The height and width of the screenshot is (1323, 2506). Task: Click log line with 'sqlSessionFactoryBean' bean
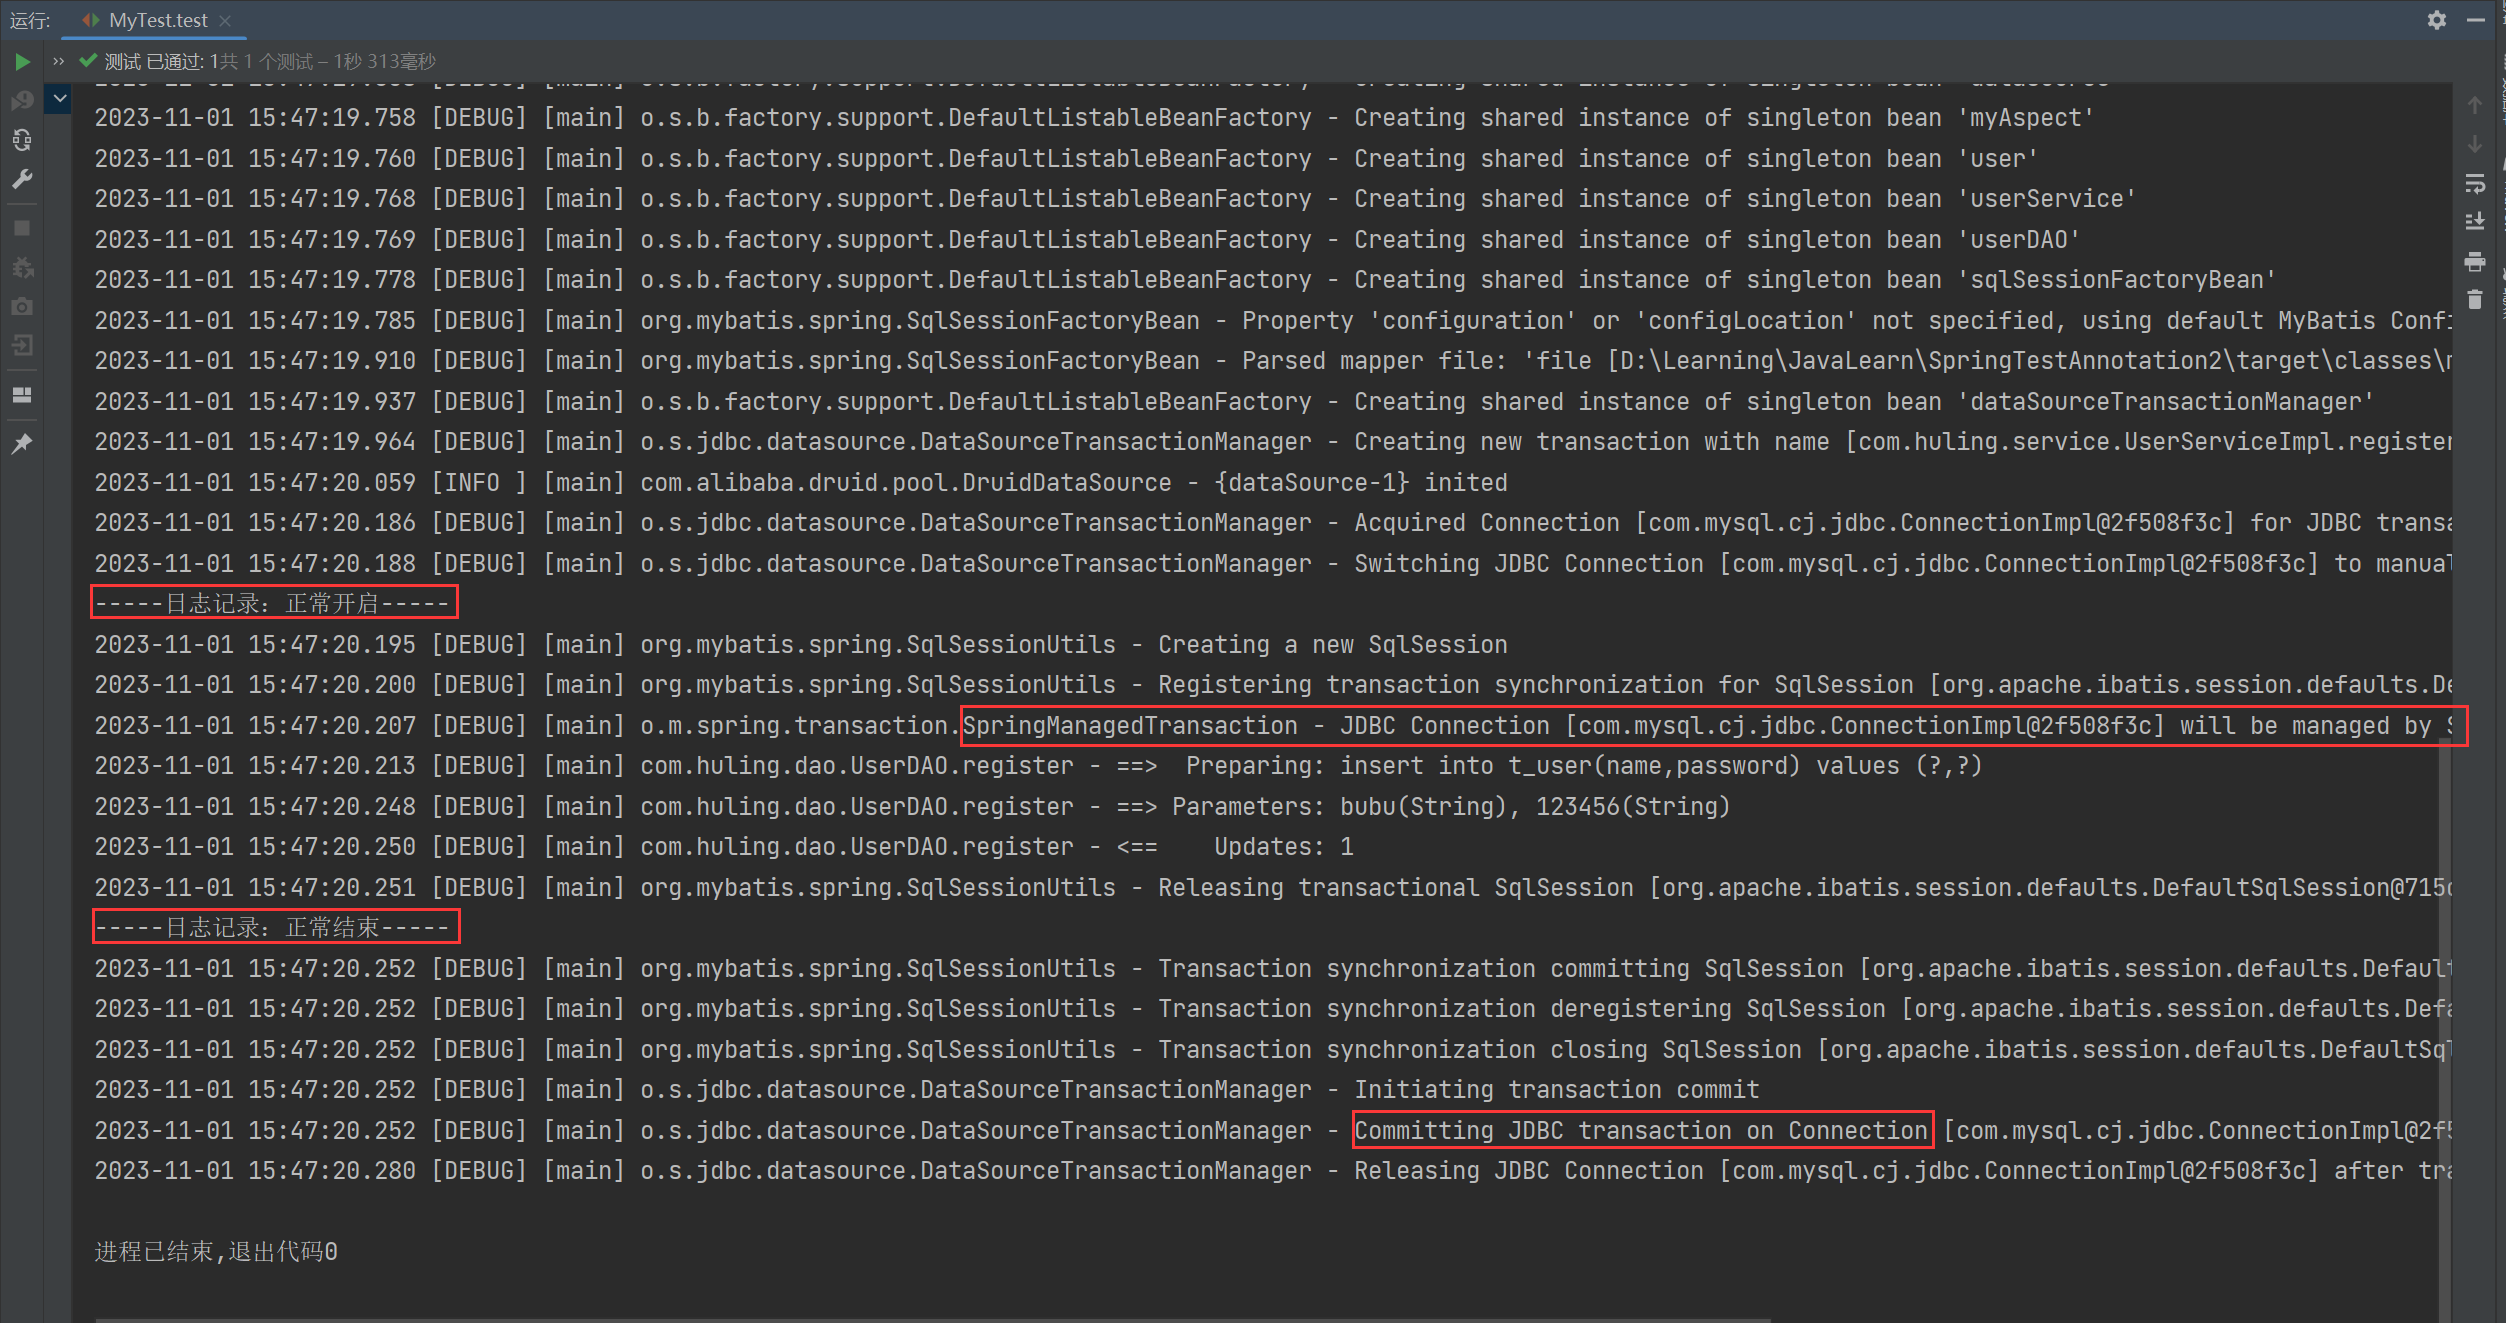(1185, 280)
